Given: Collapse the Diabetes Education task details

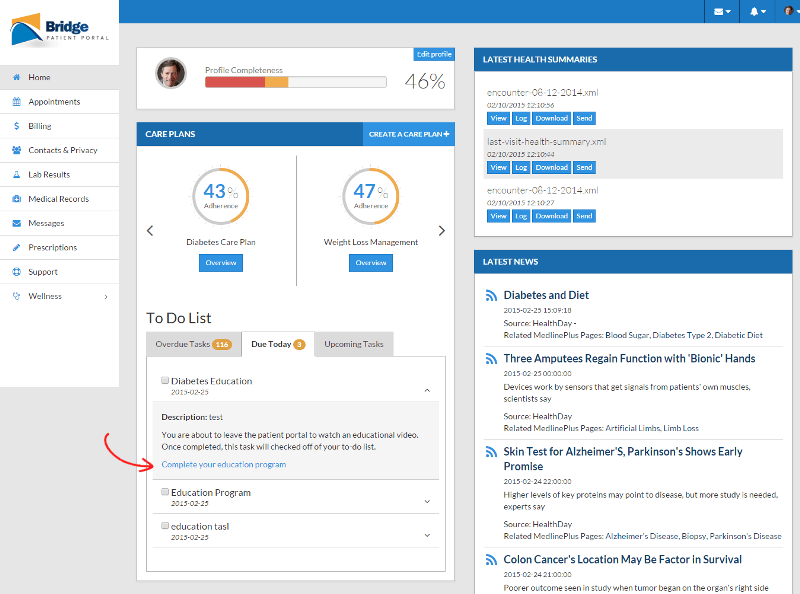Looking at the screenshot, I should click(427, 390).
